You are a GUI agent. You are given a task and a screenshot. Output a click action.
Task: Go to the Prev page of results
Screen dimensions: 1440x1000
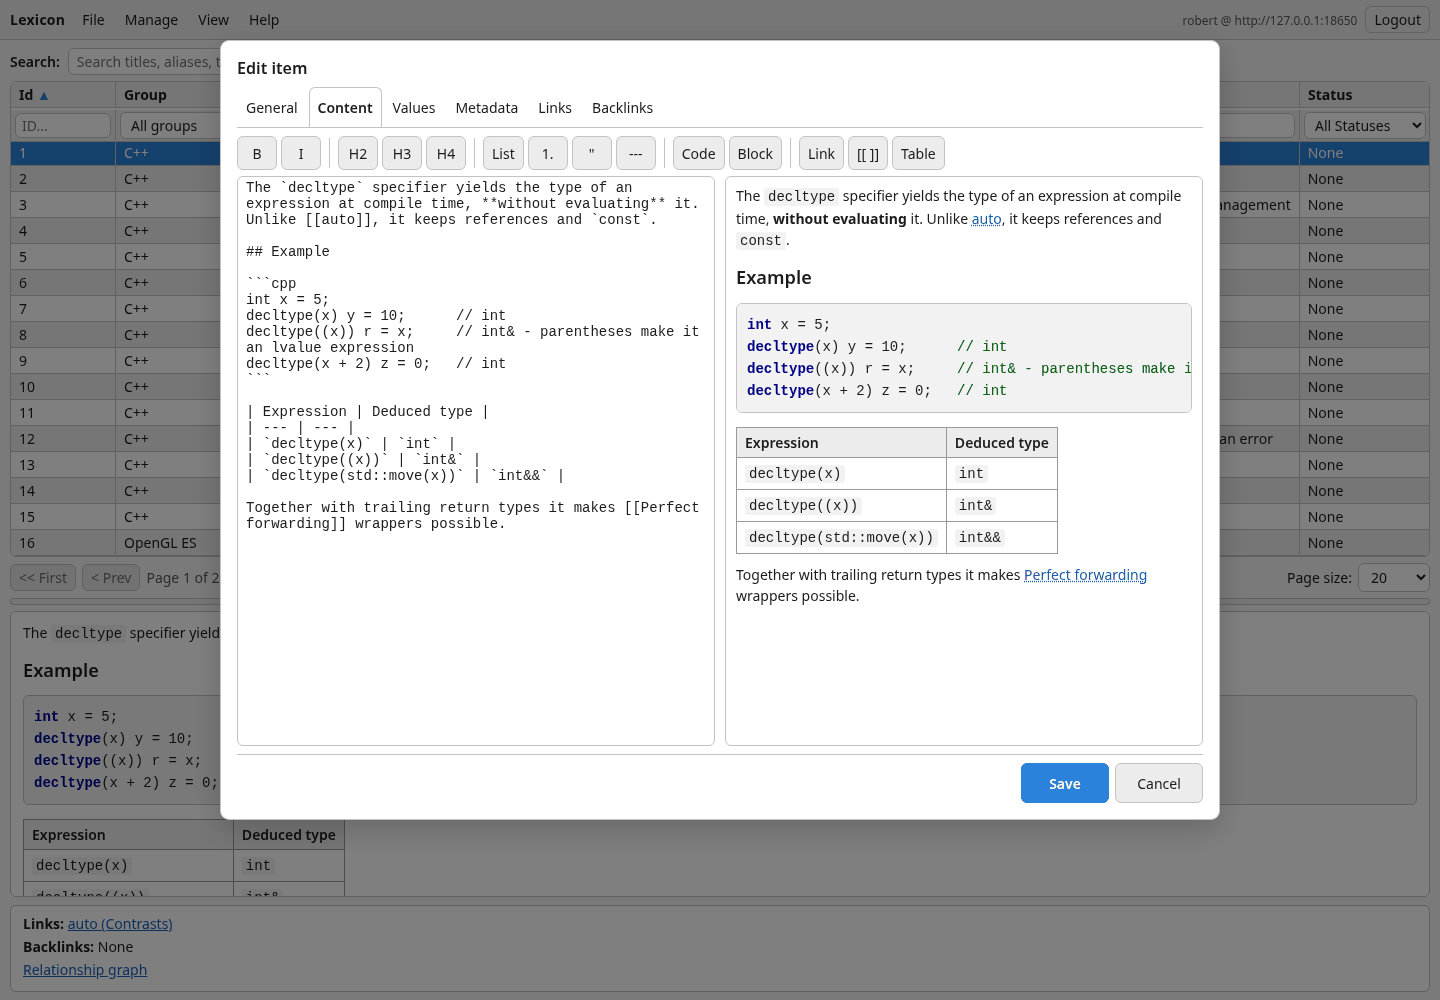click(111, 578)
